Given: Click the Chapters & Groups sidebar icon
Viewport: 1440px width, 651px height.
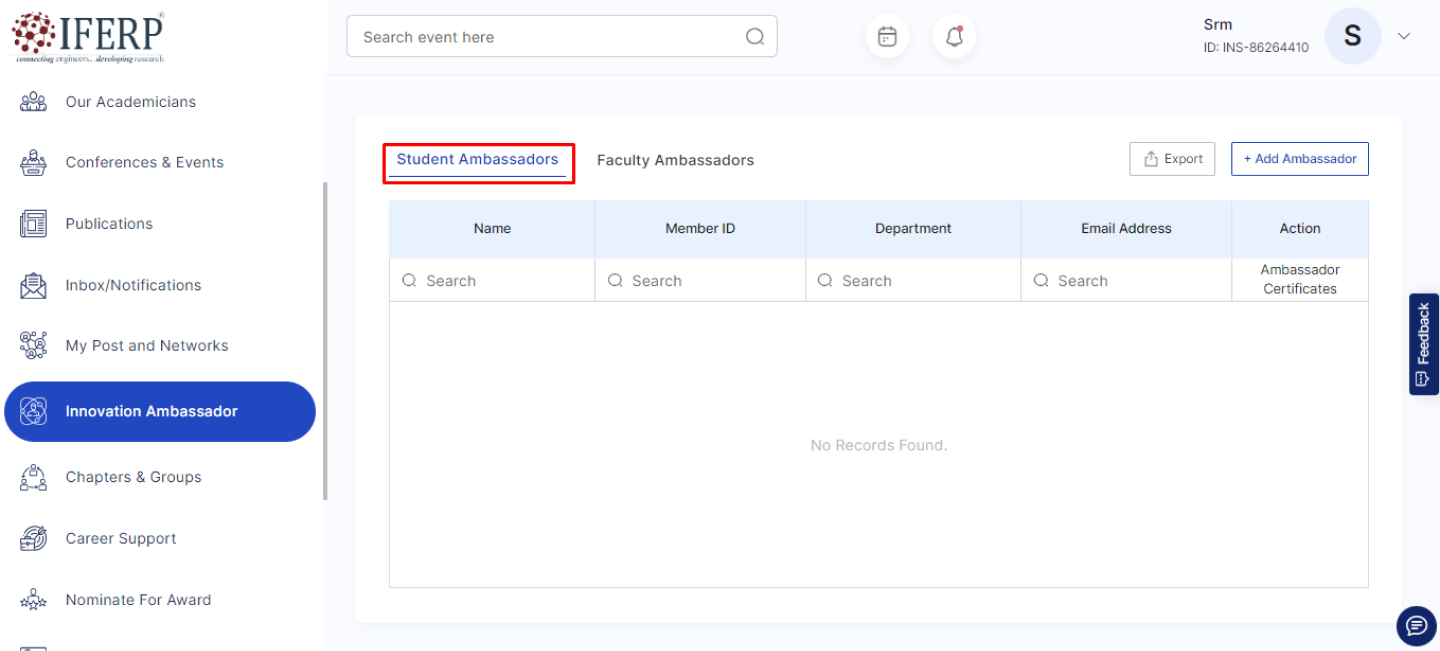Looking at the screenshot, I should click(x=33, y=477).
